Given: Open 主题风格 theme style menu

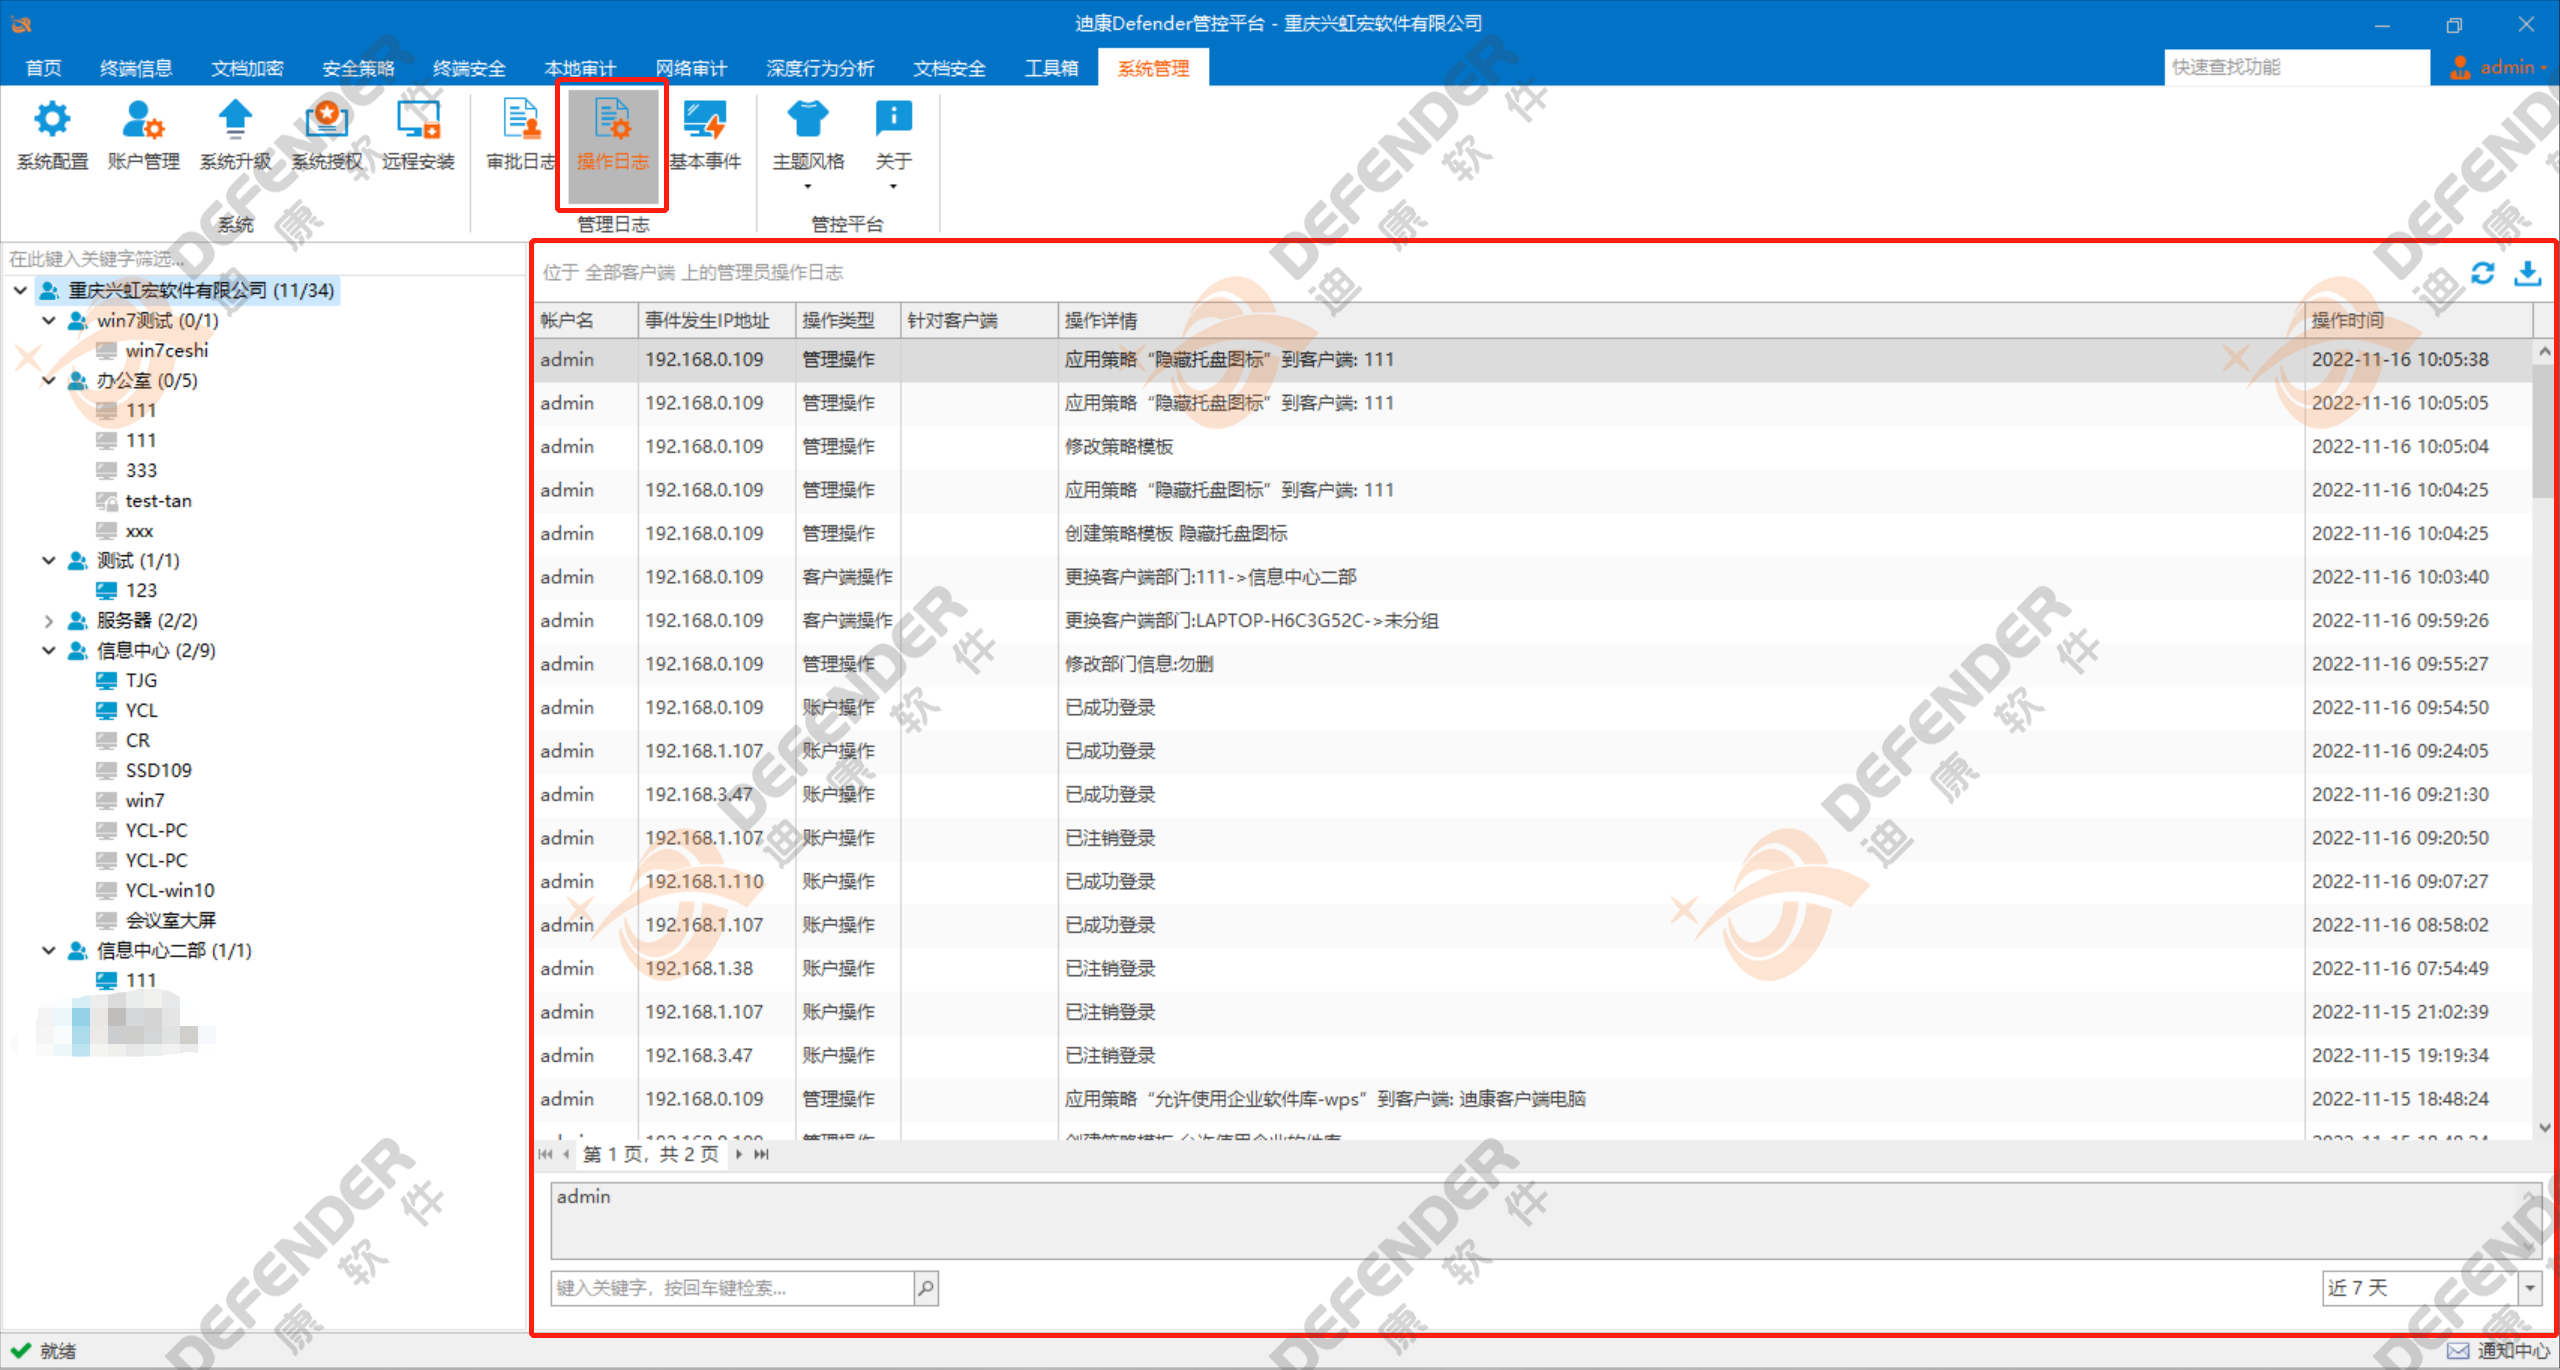Looking at the screenshot, I should pos(808,143).
